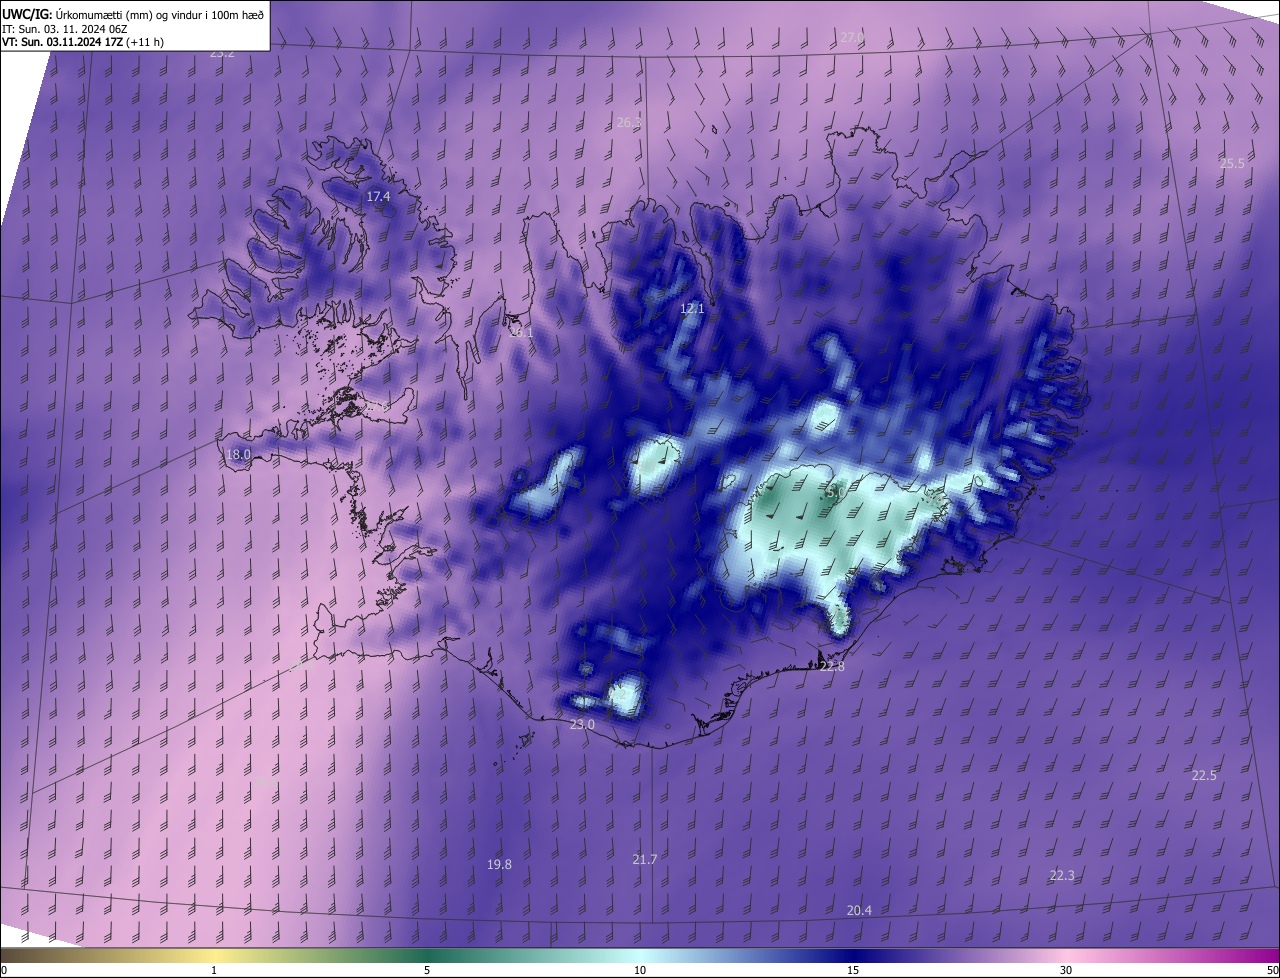The width and height of the screenshot is (1280, 978).
Task: Click the value 26.3 north of Iceland
Action: tap(629, 122)
